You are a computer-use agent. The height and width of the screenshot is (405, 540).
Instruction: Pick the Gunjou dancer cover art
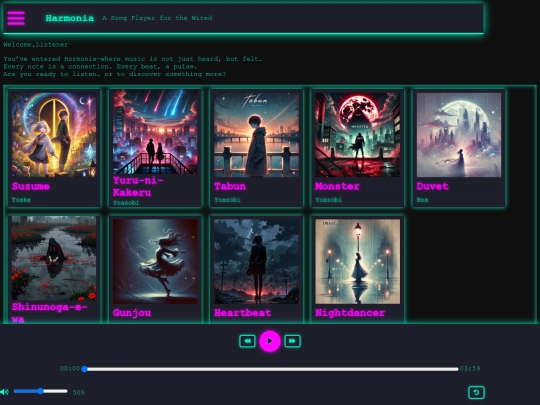click(155, 261)
